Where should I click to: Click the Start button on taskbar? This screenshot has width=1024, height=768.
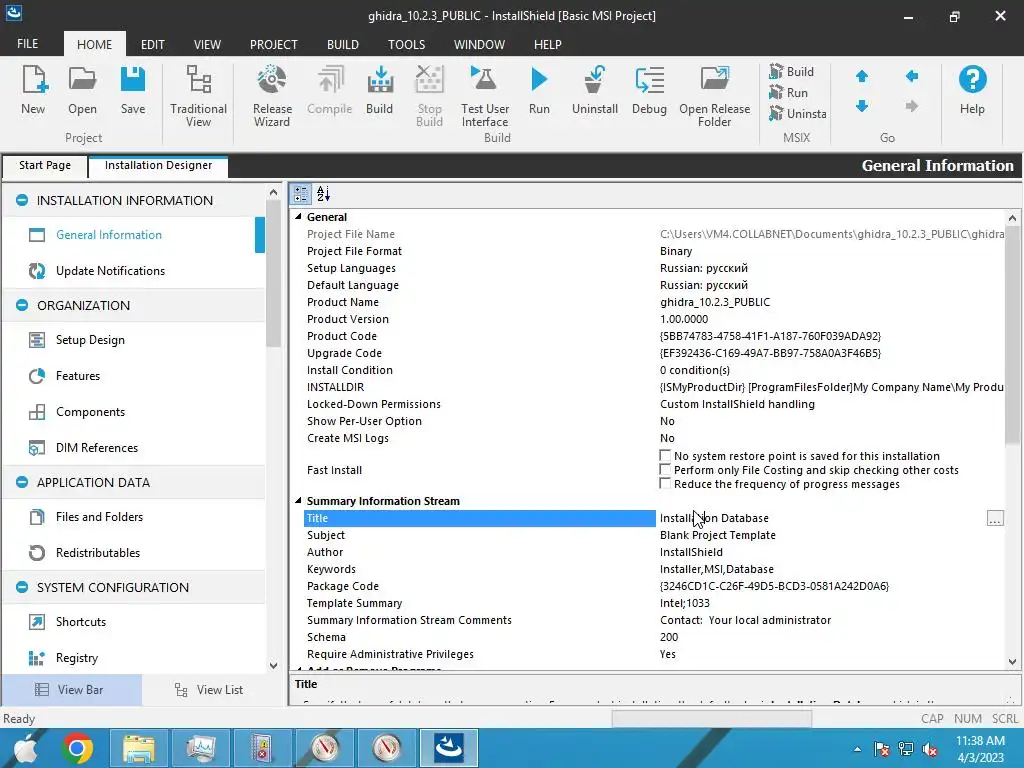click(25, 748)
